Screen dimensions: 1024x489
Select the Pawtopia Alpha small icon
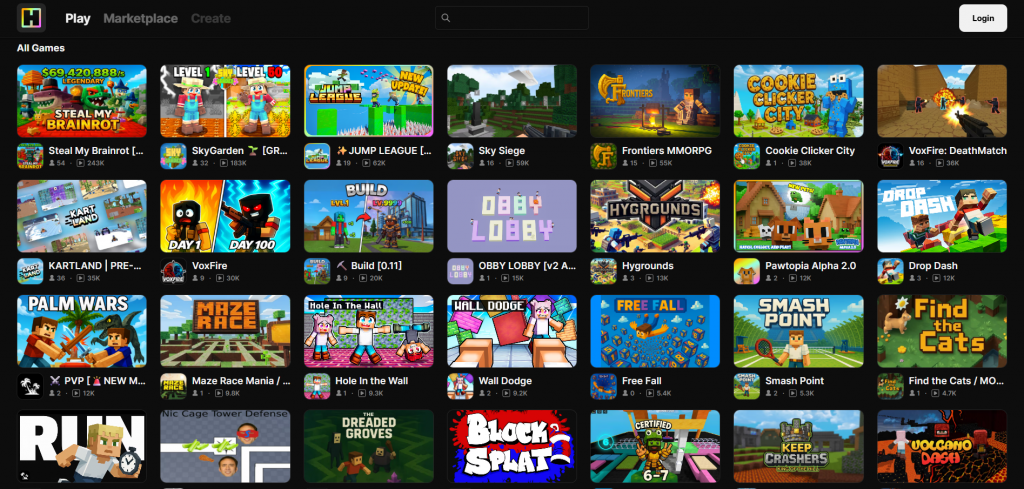point(746,271)
